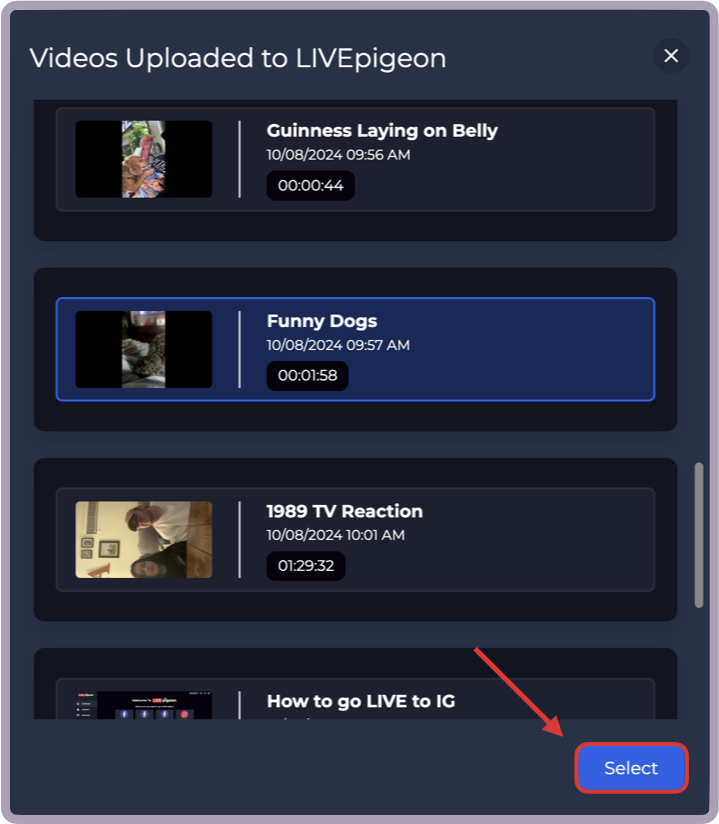Click the 01:29:32 duration badge
The height and width of the screenshot is (824, 719).
[306, 566]
